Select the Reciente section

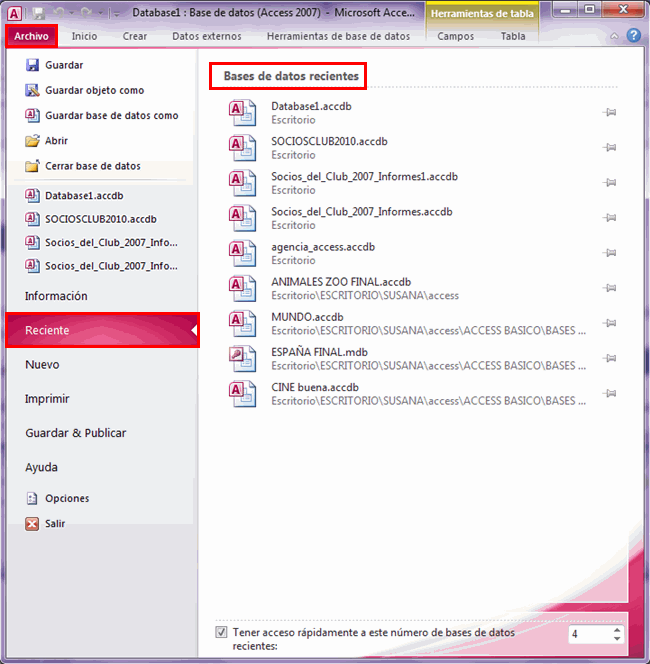(102, 330)
